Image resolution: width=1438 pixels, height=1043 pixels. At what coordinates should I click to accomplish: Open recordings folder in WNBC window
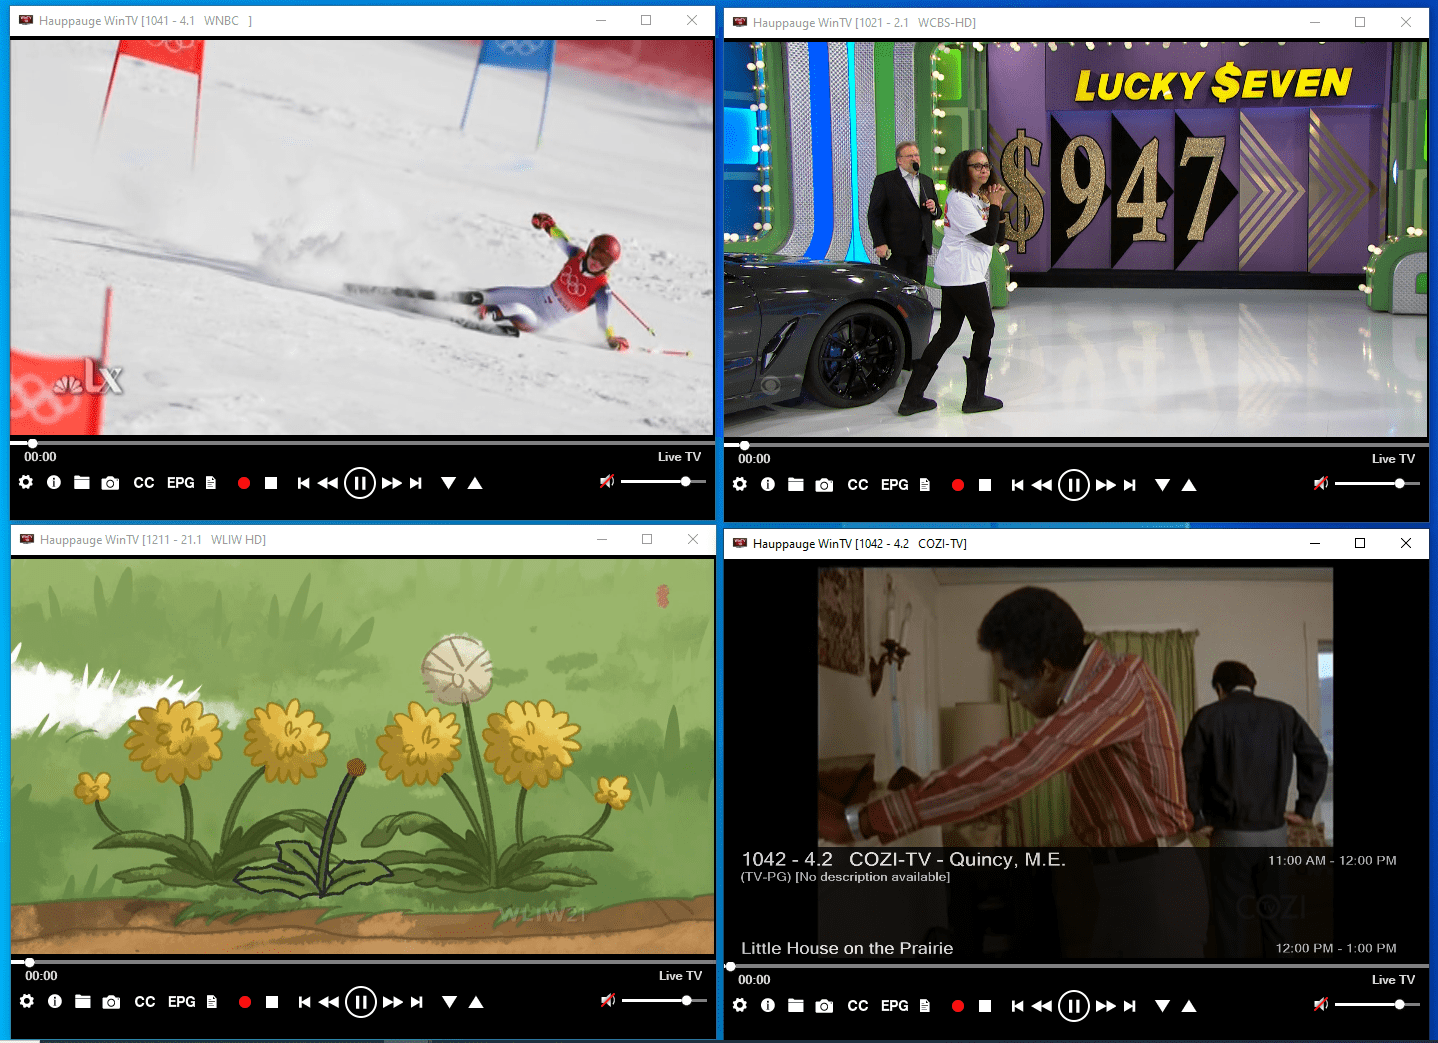click(82, 482)
